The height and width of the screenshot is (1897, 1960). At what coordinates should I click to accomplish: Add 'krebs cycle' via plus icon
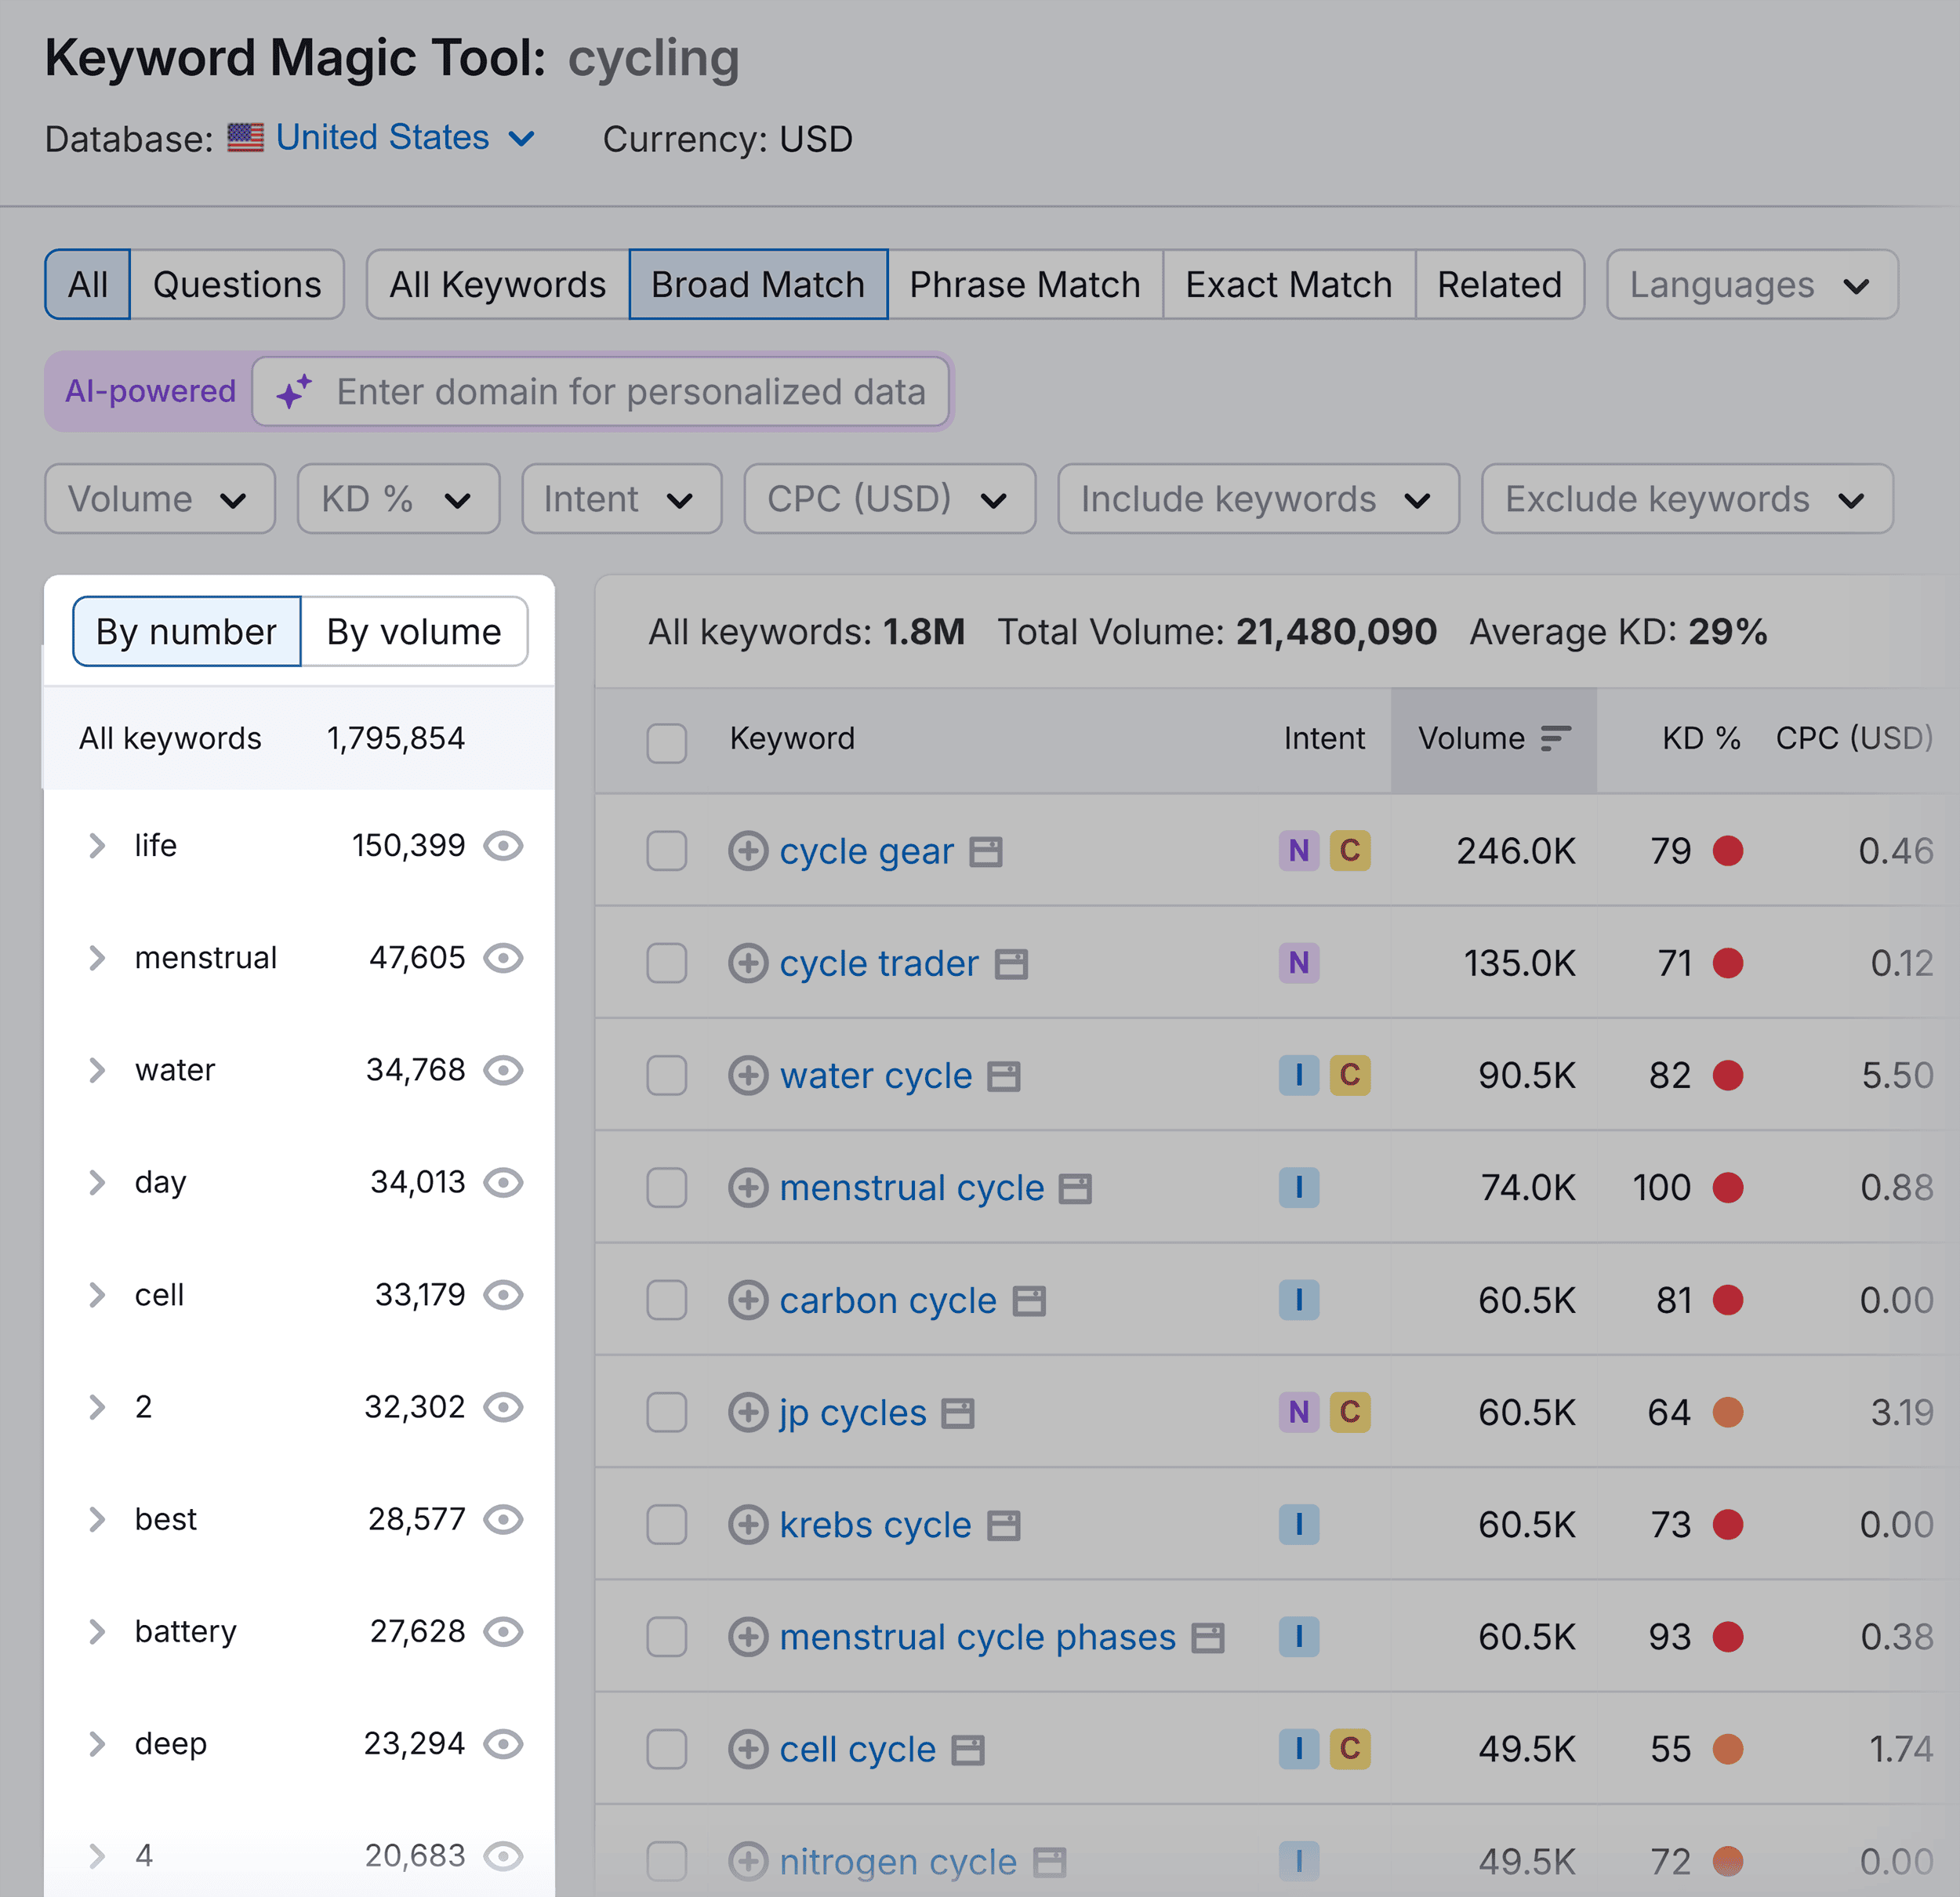[748, 1524]
